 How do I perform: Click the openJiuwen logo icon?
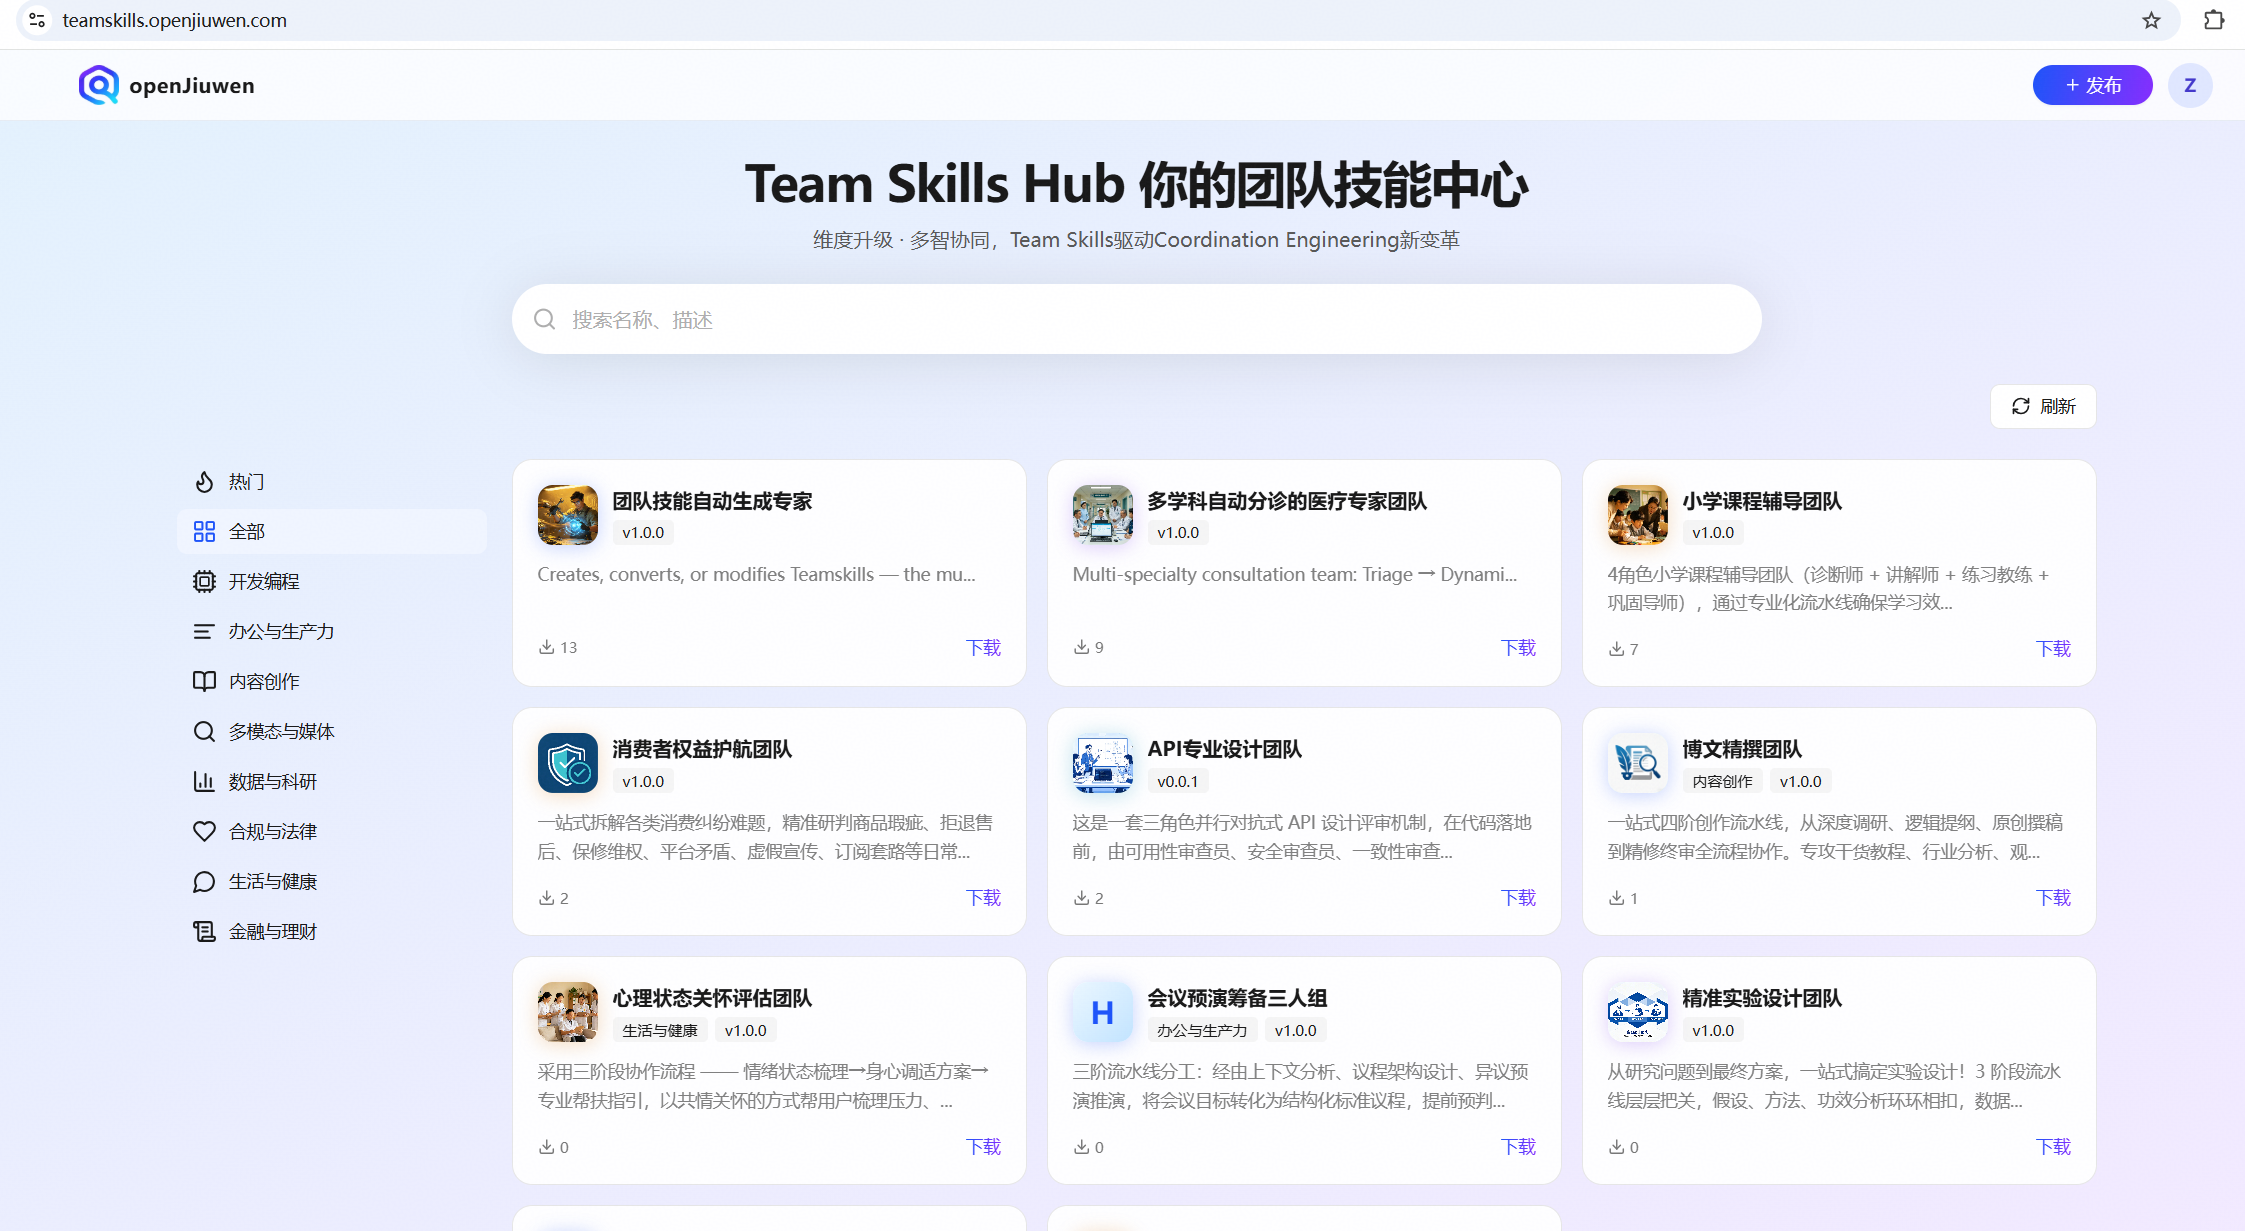coord(97,85)
